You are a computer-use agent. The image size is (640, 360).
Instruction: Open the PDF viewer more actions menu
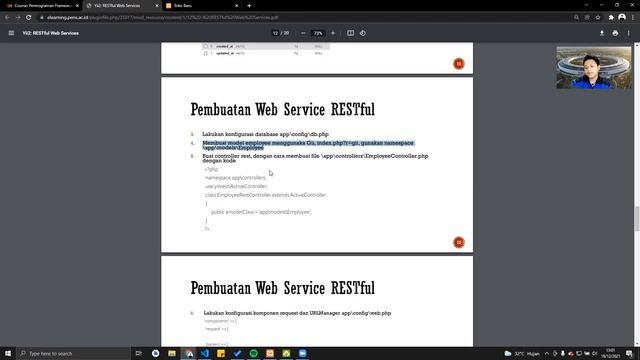[629, 33]
